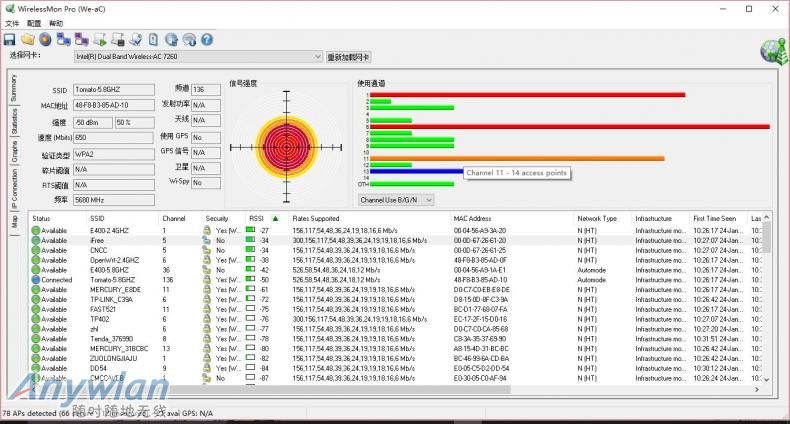Click the SSID field showing Tomato-5.8GHZ
The height and width of the screenshot is (424, 790).
(114, 90)
